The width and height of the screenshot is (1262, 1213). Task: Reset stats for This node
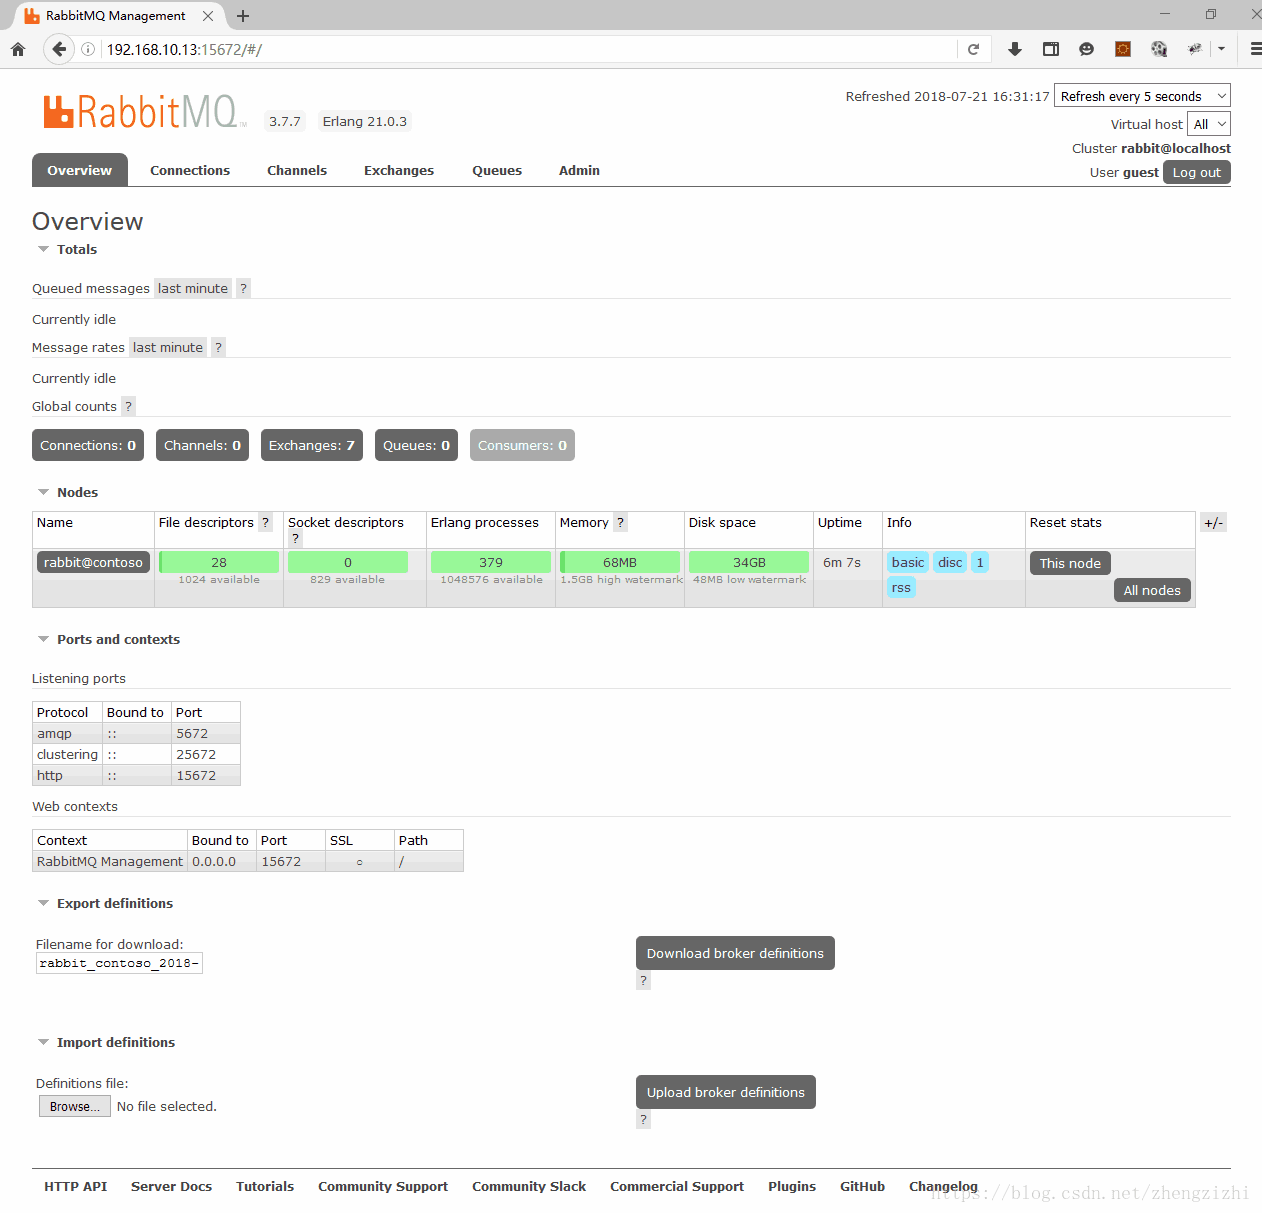click(1070, 563)
